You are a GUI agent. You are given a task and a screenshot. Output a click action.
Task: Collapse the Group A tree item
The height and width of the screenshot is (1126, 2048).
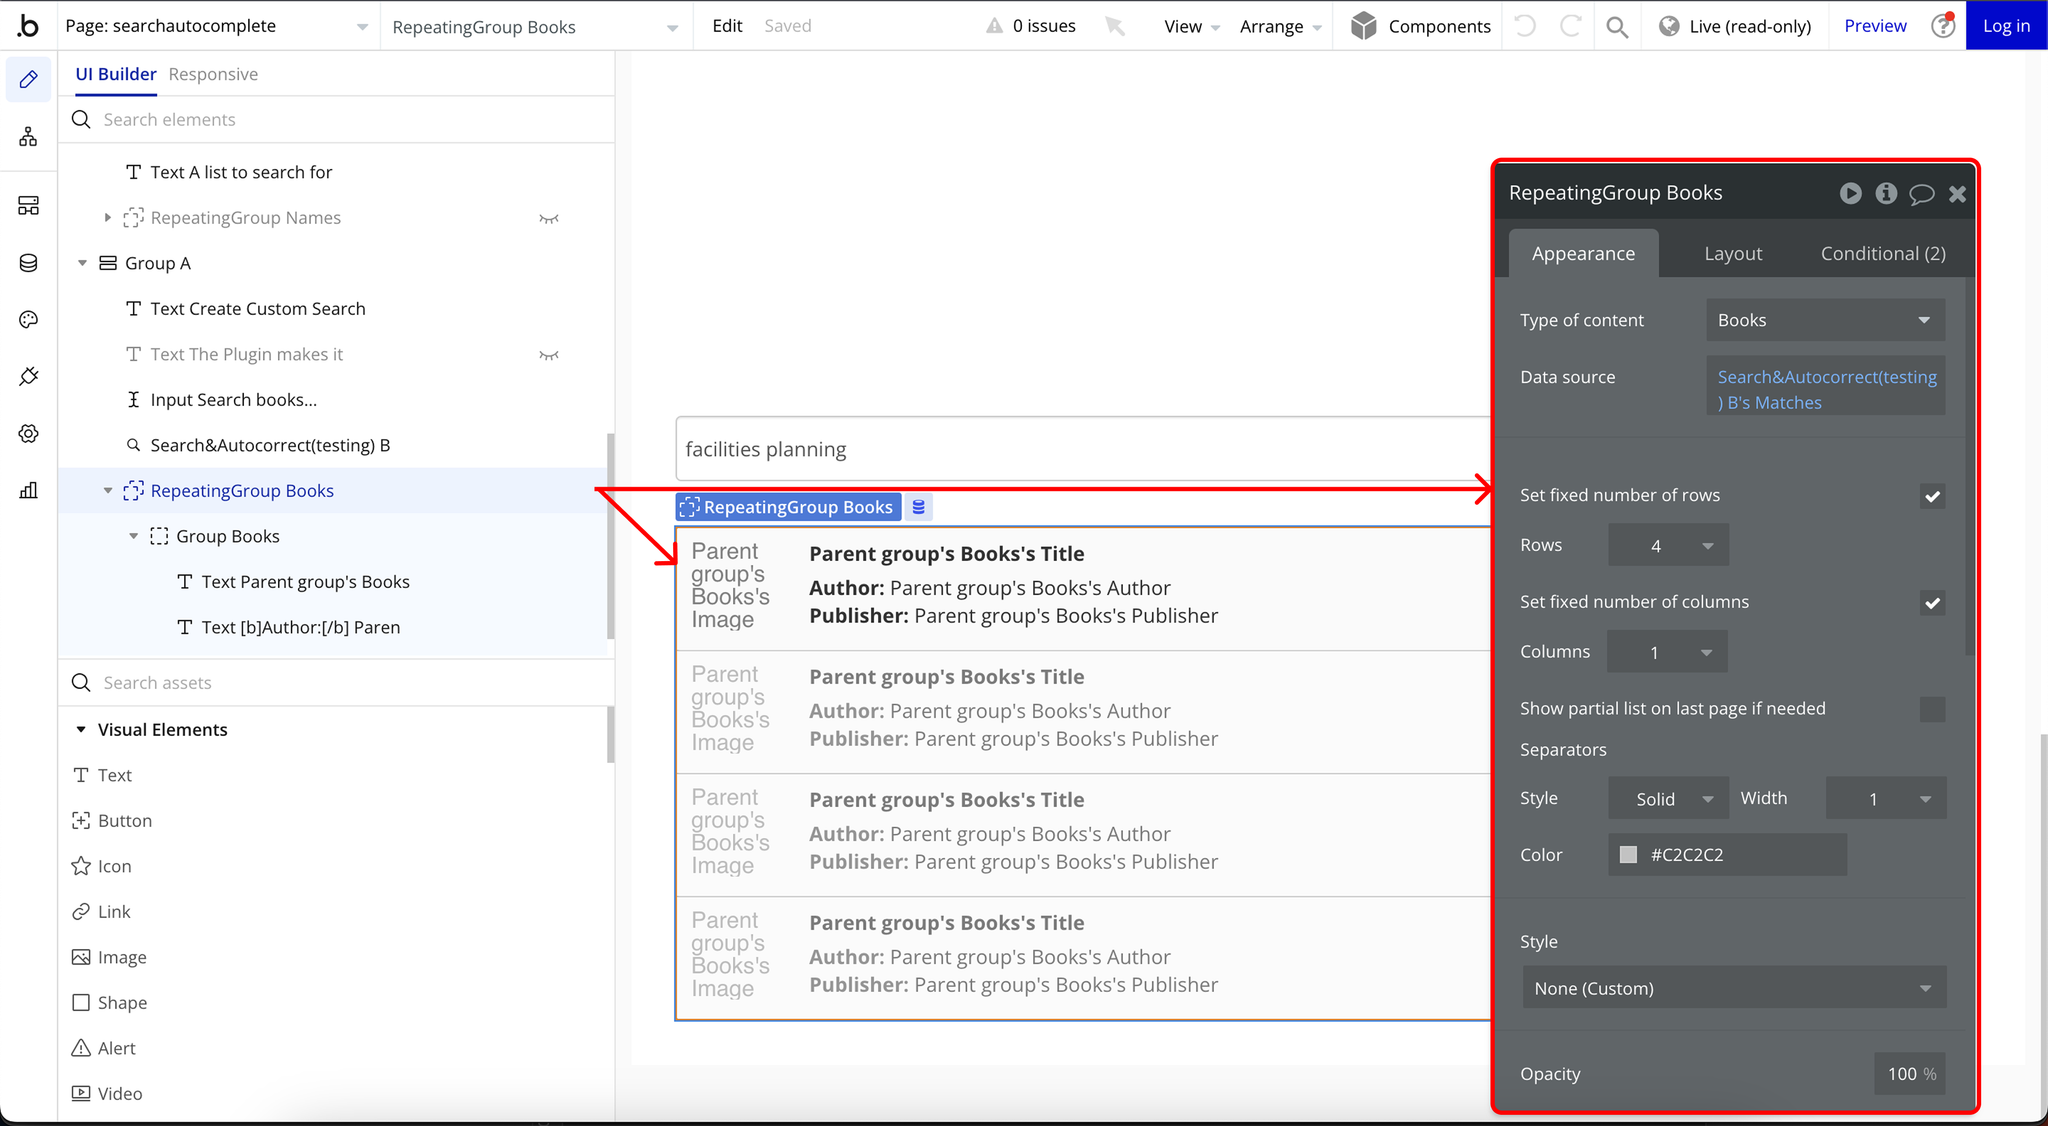click(83, 263)
